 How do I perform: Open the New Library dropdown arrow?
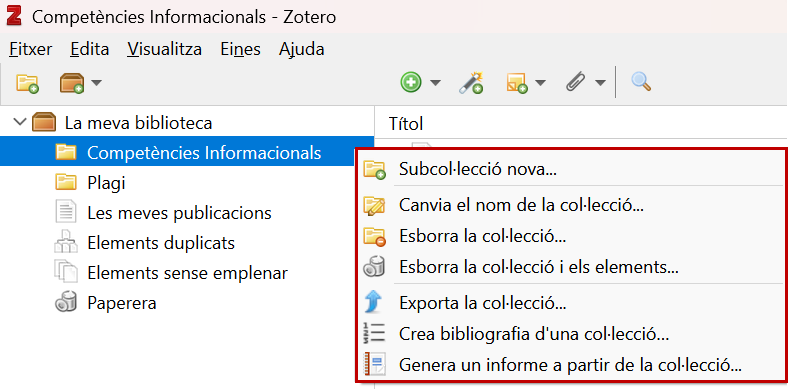[96, 83]
